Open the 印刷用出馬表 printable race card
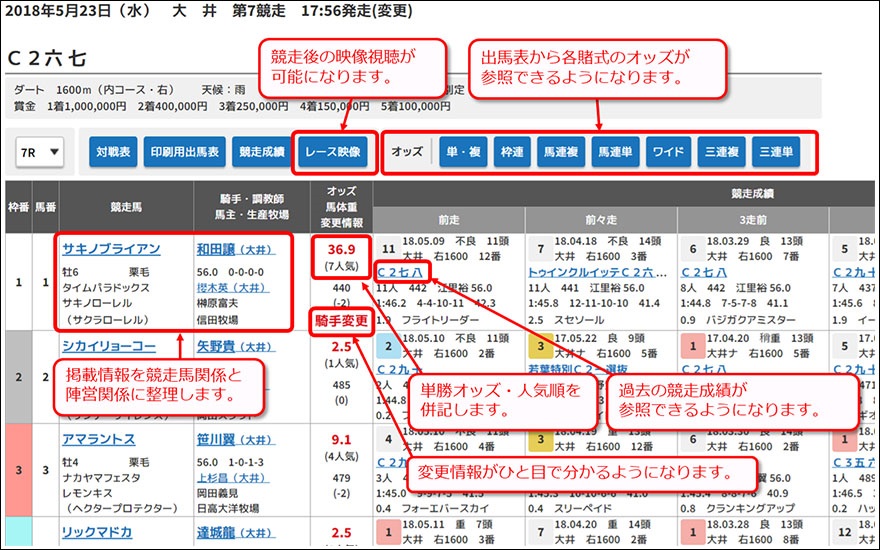Screen dimensions: 880x550 pos(186,152)
